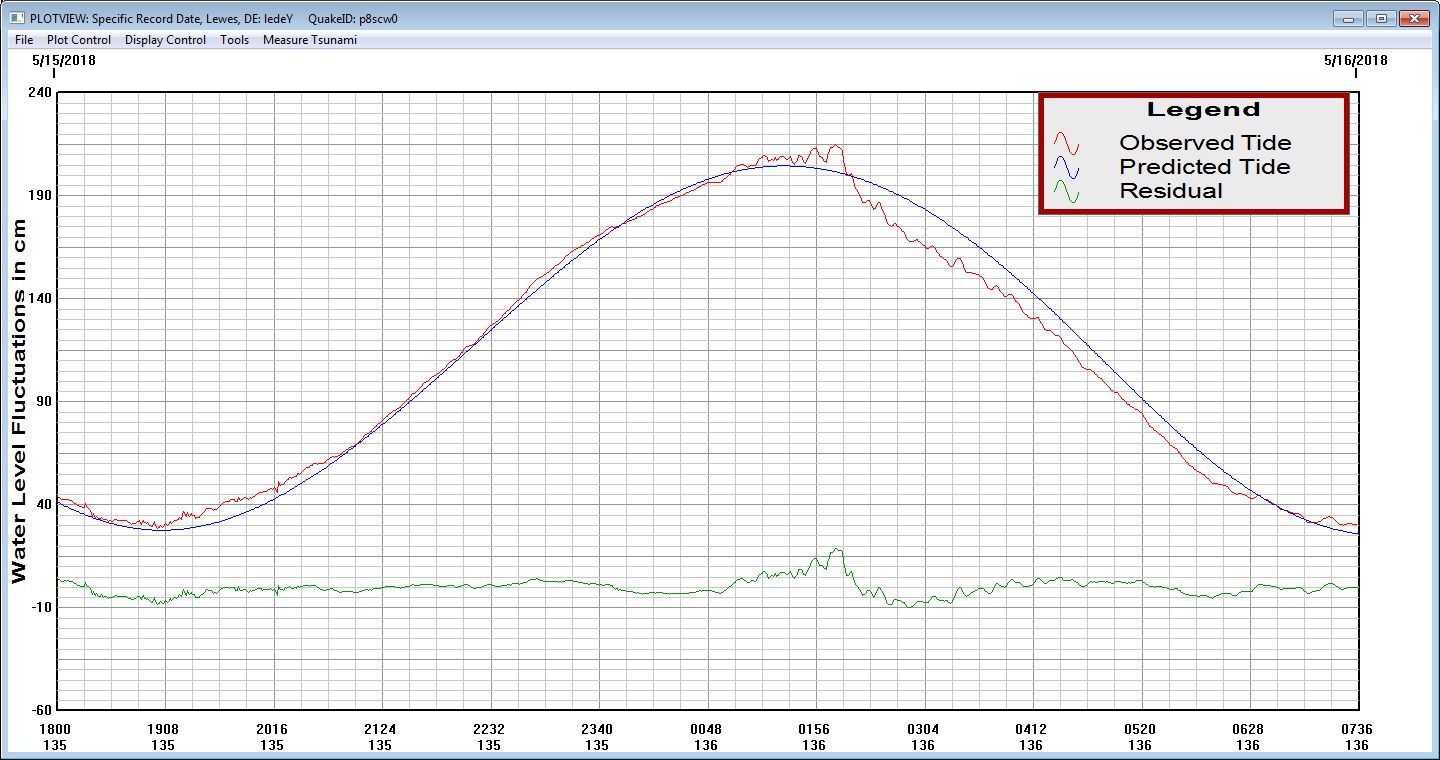The width and height of the screenshot is (1440, 760).
Task: Click the blue Predicted Tide legend line icon
Action: [1067, 167]
